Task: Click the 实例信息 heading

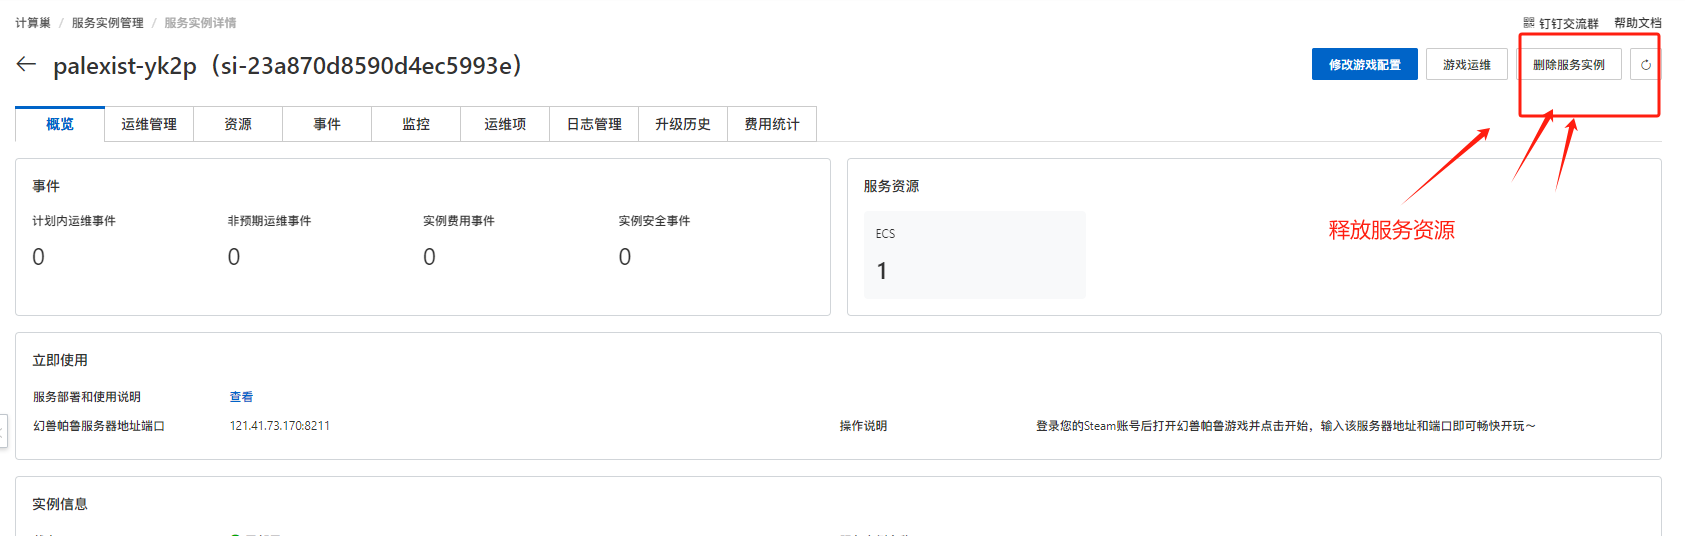Action: (x=60, y=504)
